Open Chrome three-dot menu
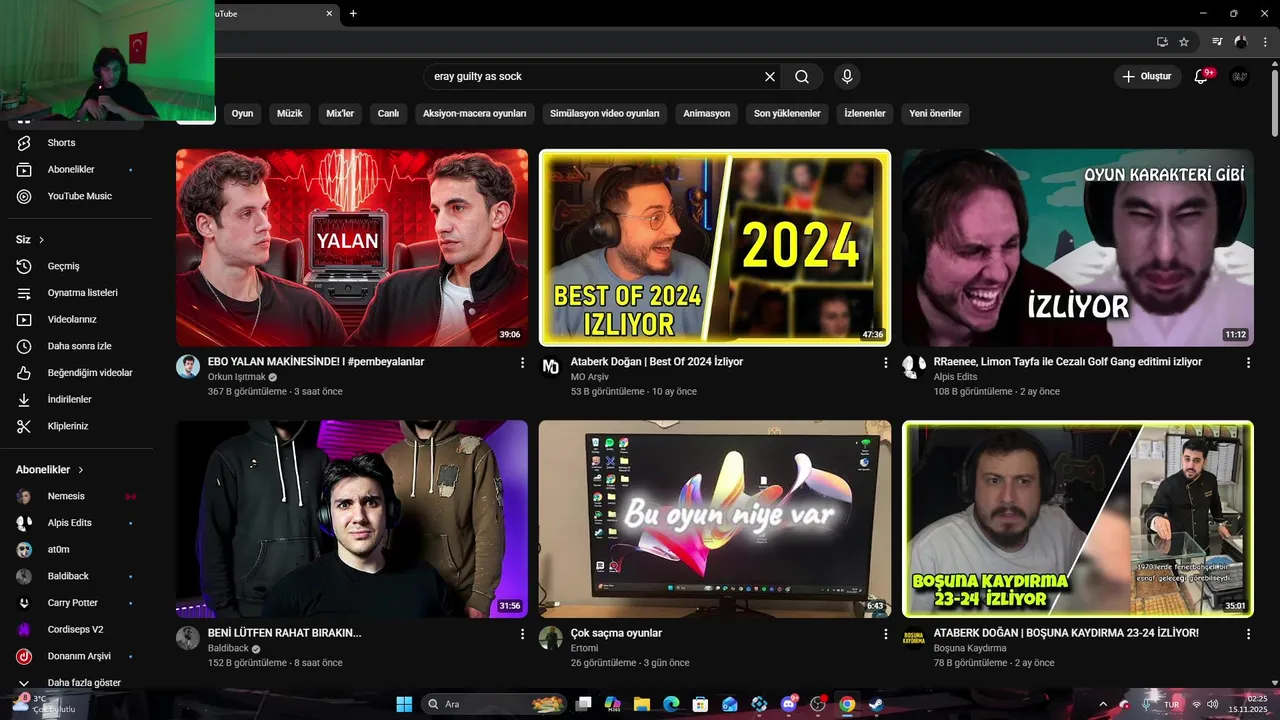This screenshot has width=1280, height=720. click(x=1265, y=42)
